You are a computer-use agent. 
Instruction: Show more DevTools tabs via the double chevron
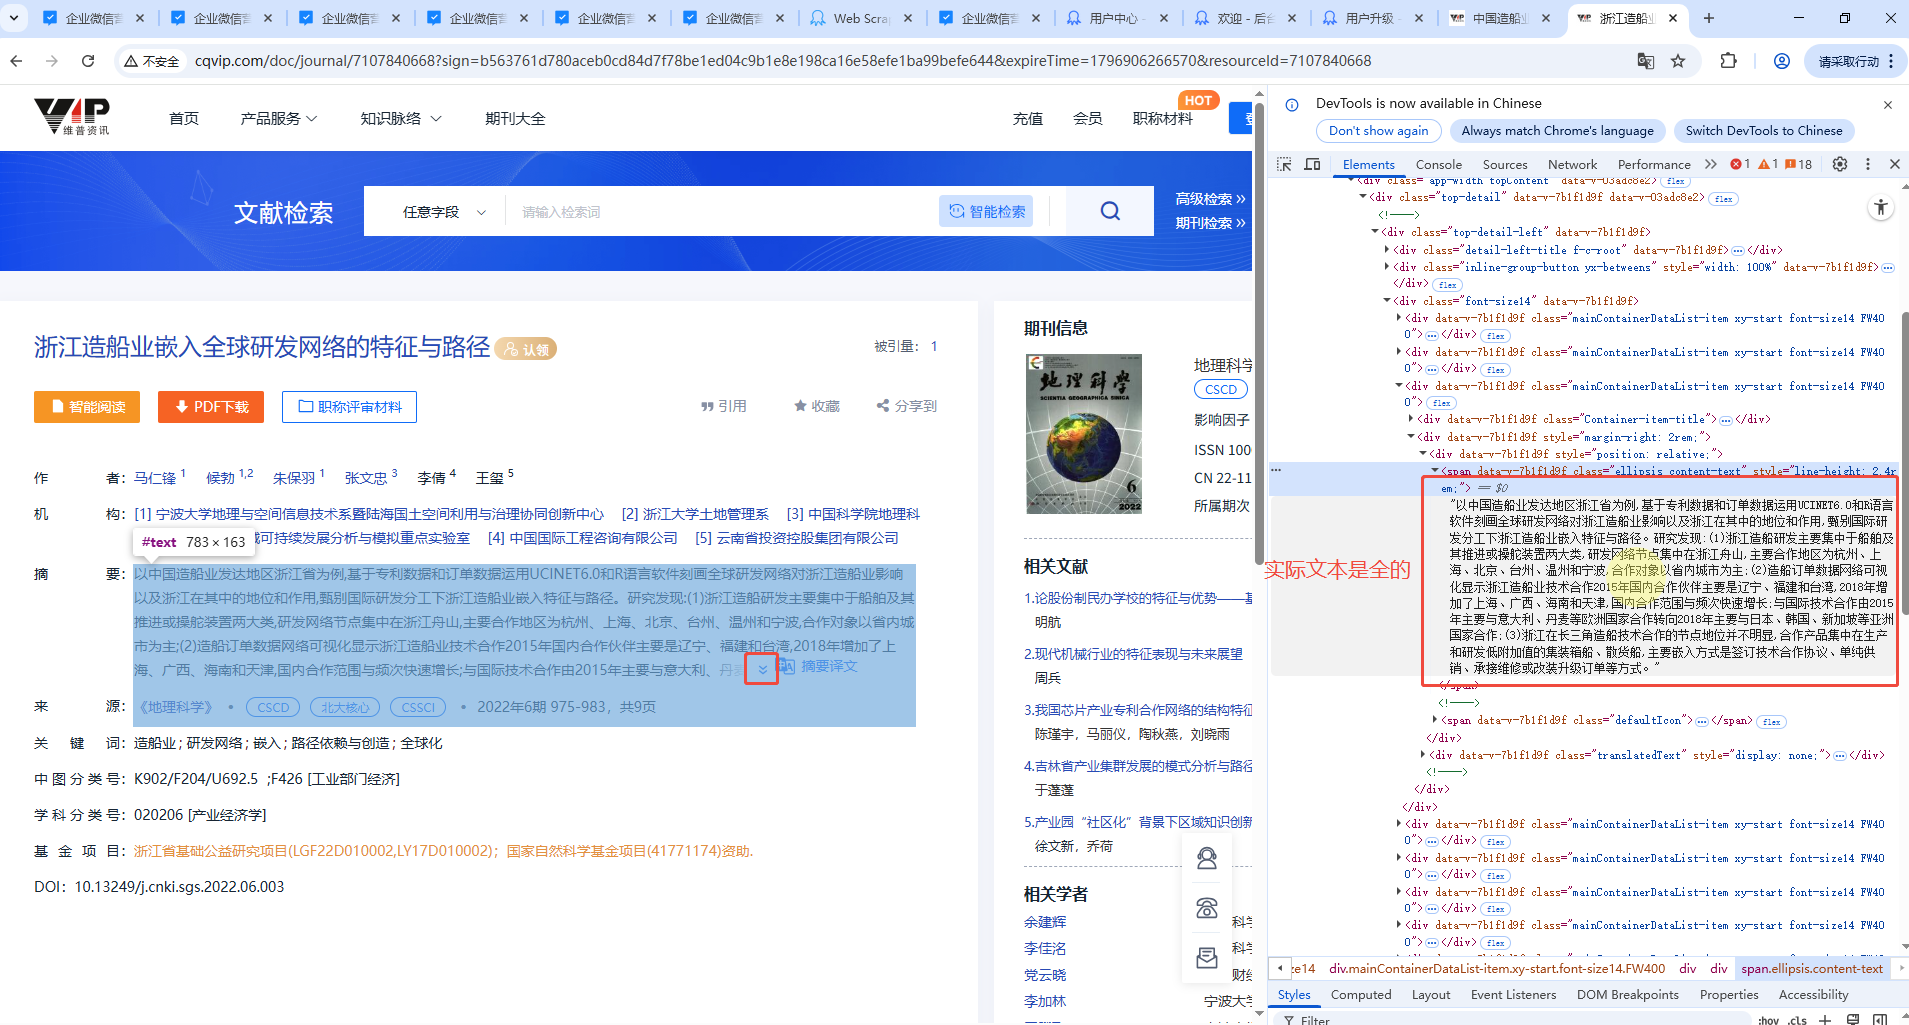pyautogui.click(x=1710, y=164)
